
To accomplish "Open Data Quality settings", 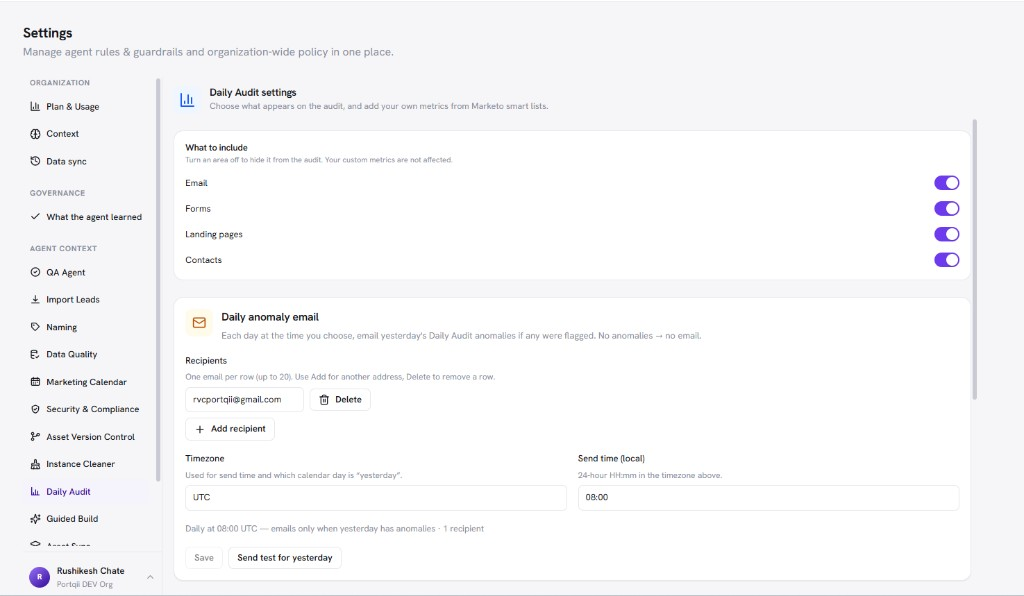I will click(85, 354).
